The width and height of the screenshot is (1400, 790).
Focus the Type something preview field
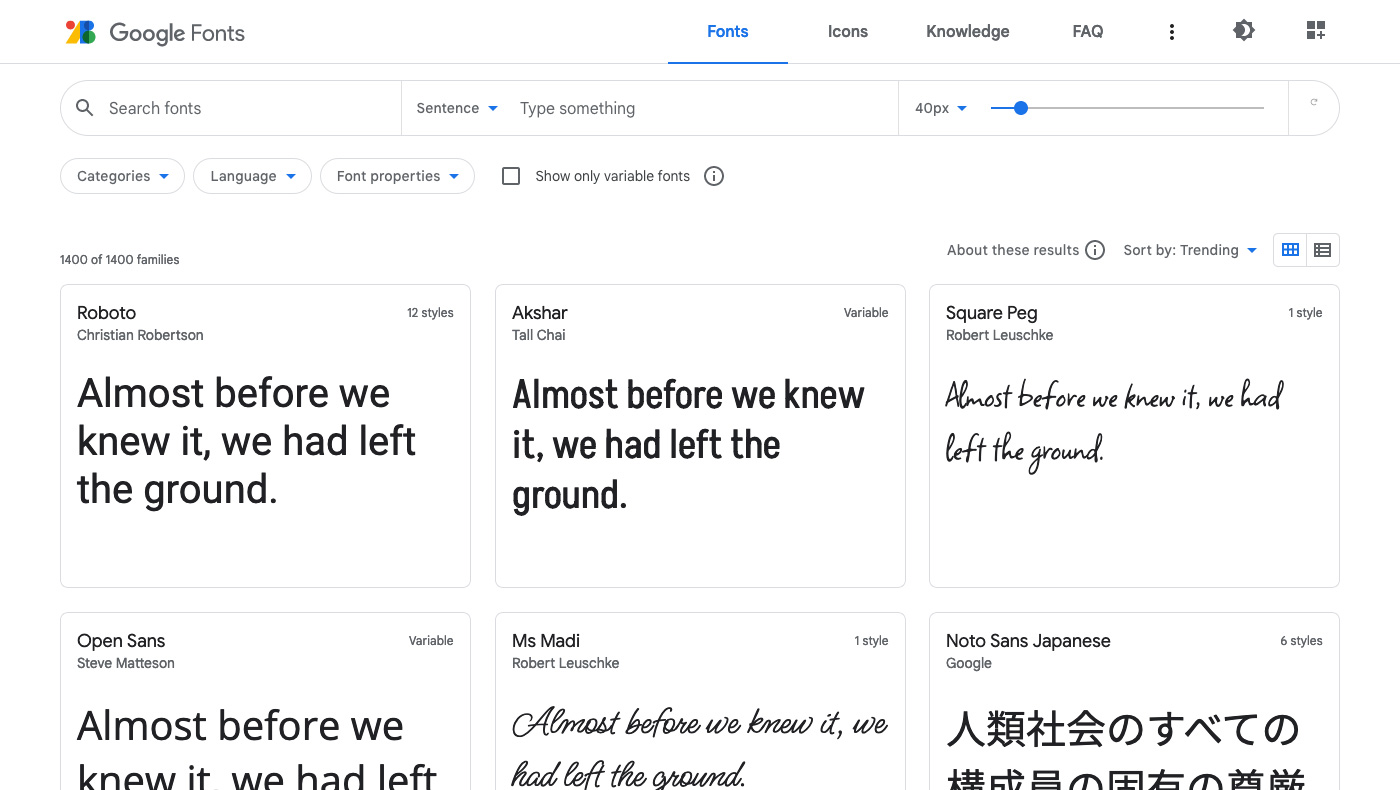700,108
